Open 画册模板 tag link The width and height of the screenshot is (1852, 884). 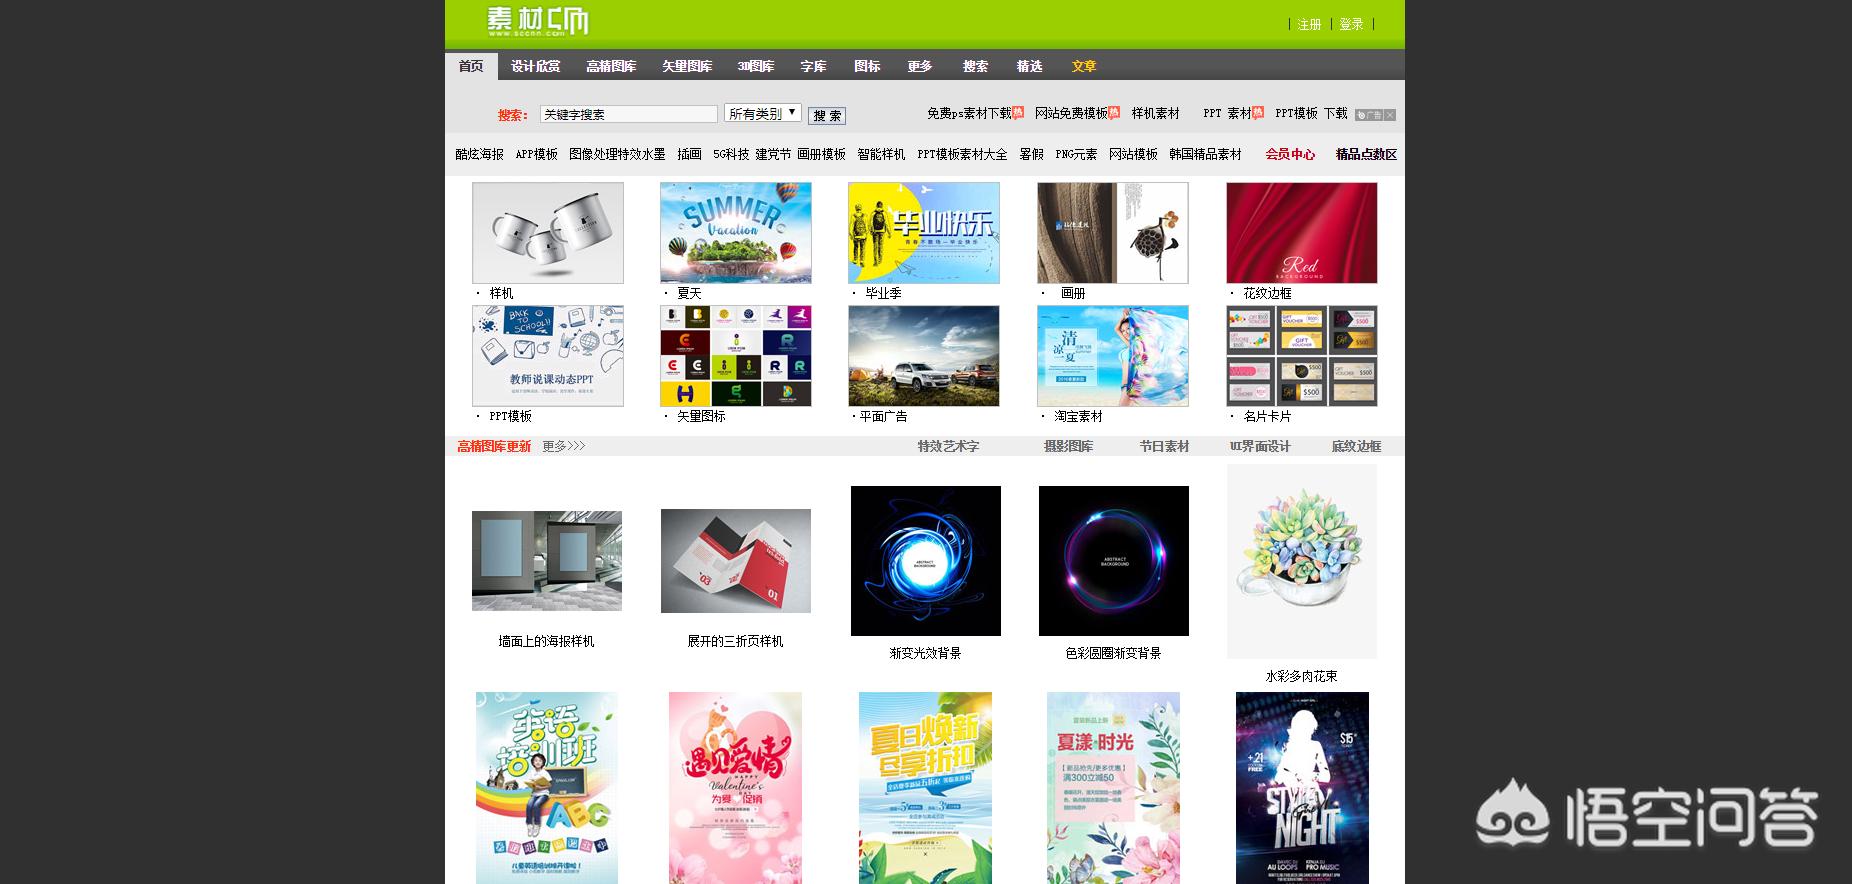click(821, 154)
